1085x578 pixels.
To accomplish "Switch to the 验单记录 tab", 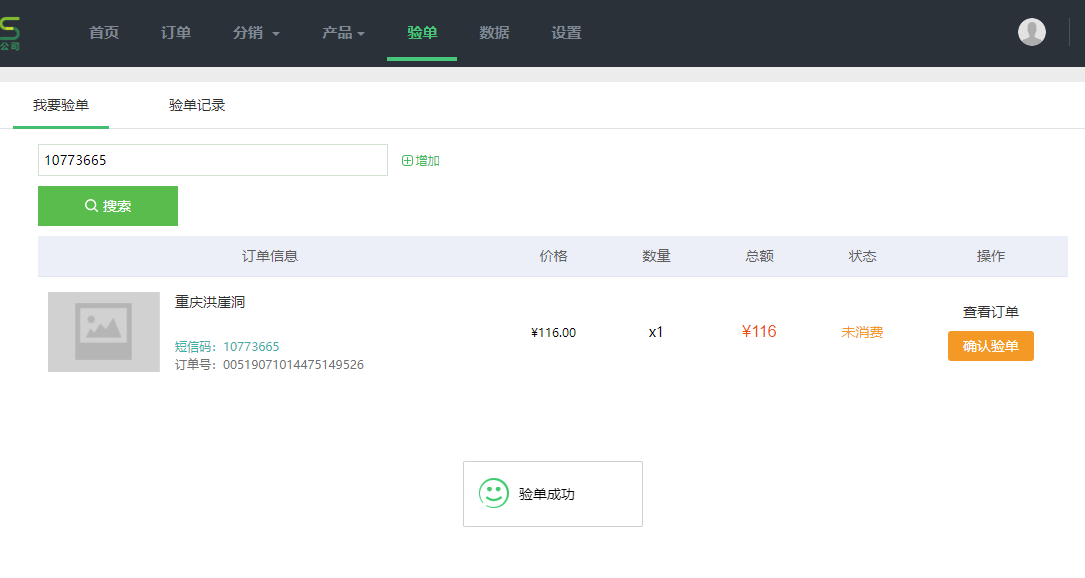I will (197, 104).
